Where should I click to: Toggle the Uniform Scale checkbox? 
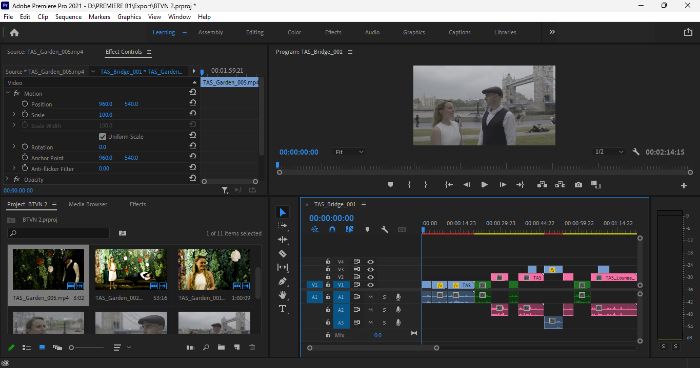(x=102, y=137)
